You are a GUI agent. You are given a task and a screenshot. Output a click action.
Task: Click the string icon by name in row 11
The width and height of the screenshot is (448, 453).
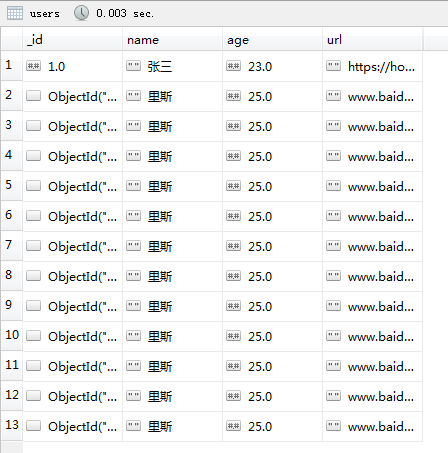click(133, 366)
